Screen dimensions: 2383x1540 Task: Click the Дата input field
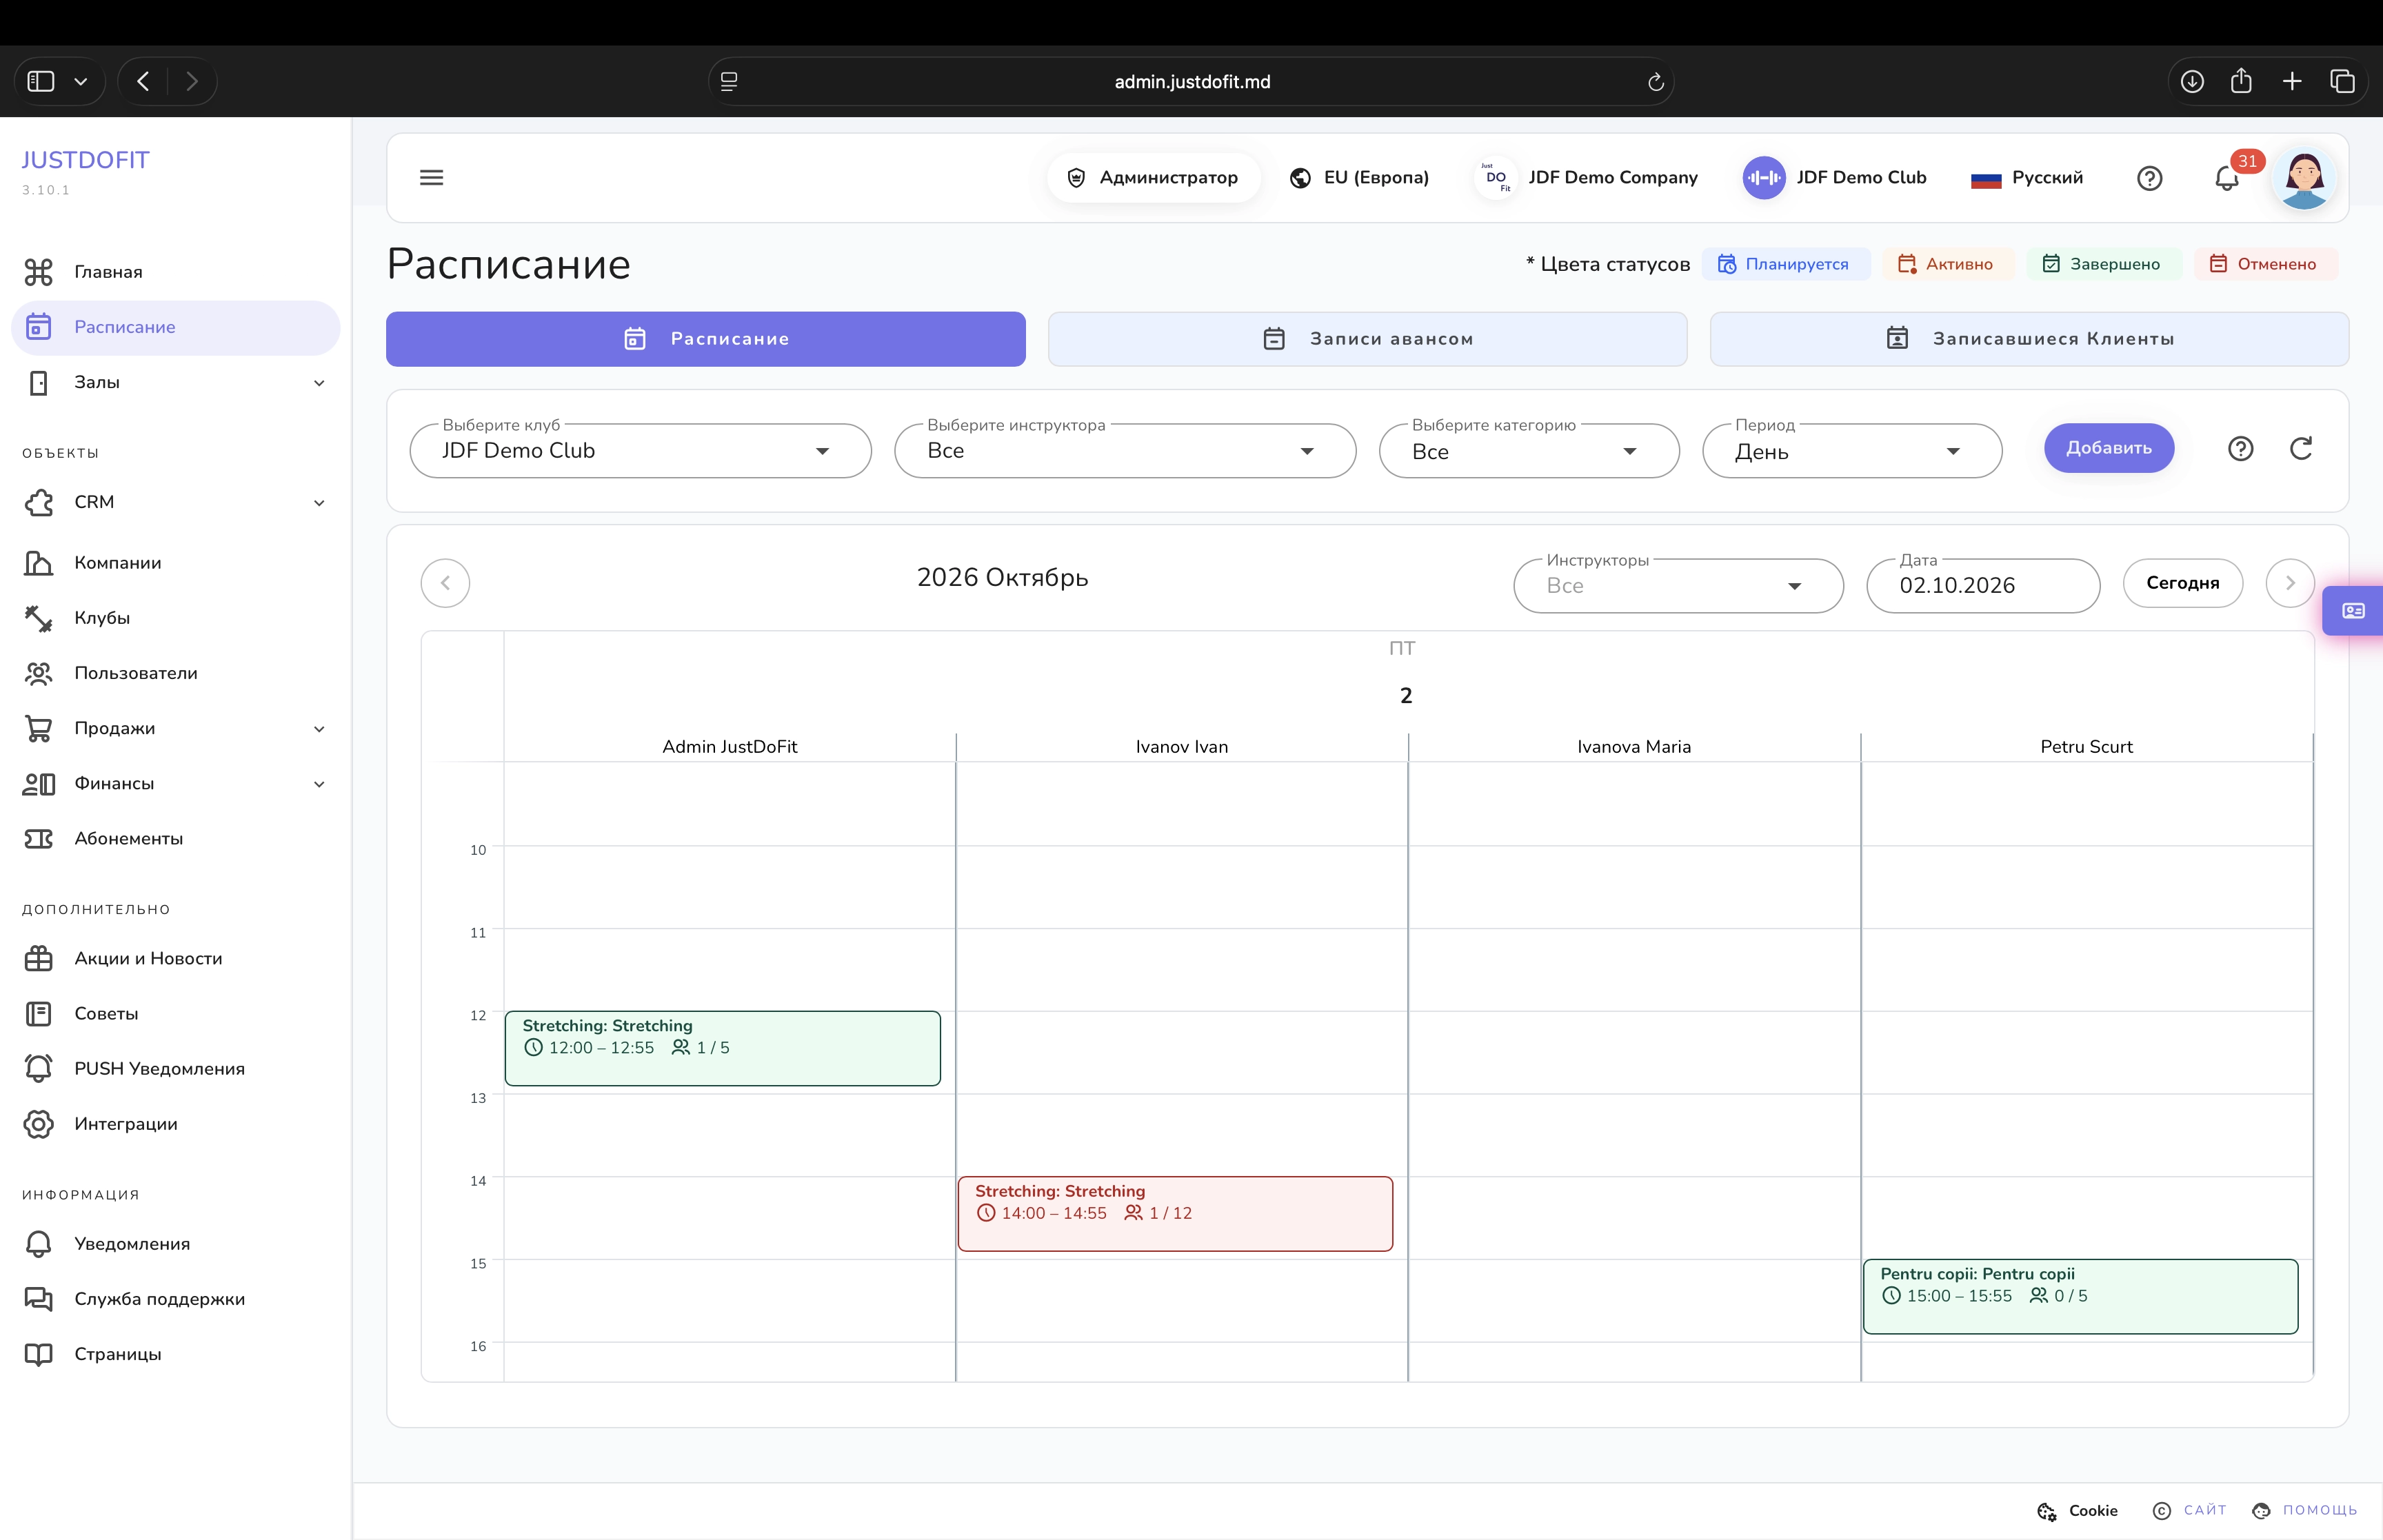[x=1982, y=586]
